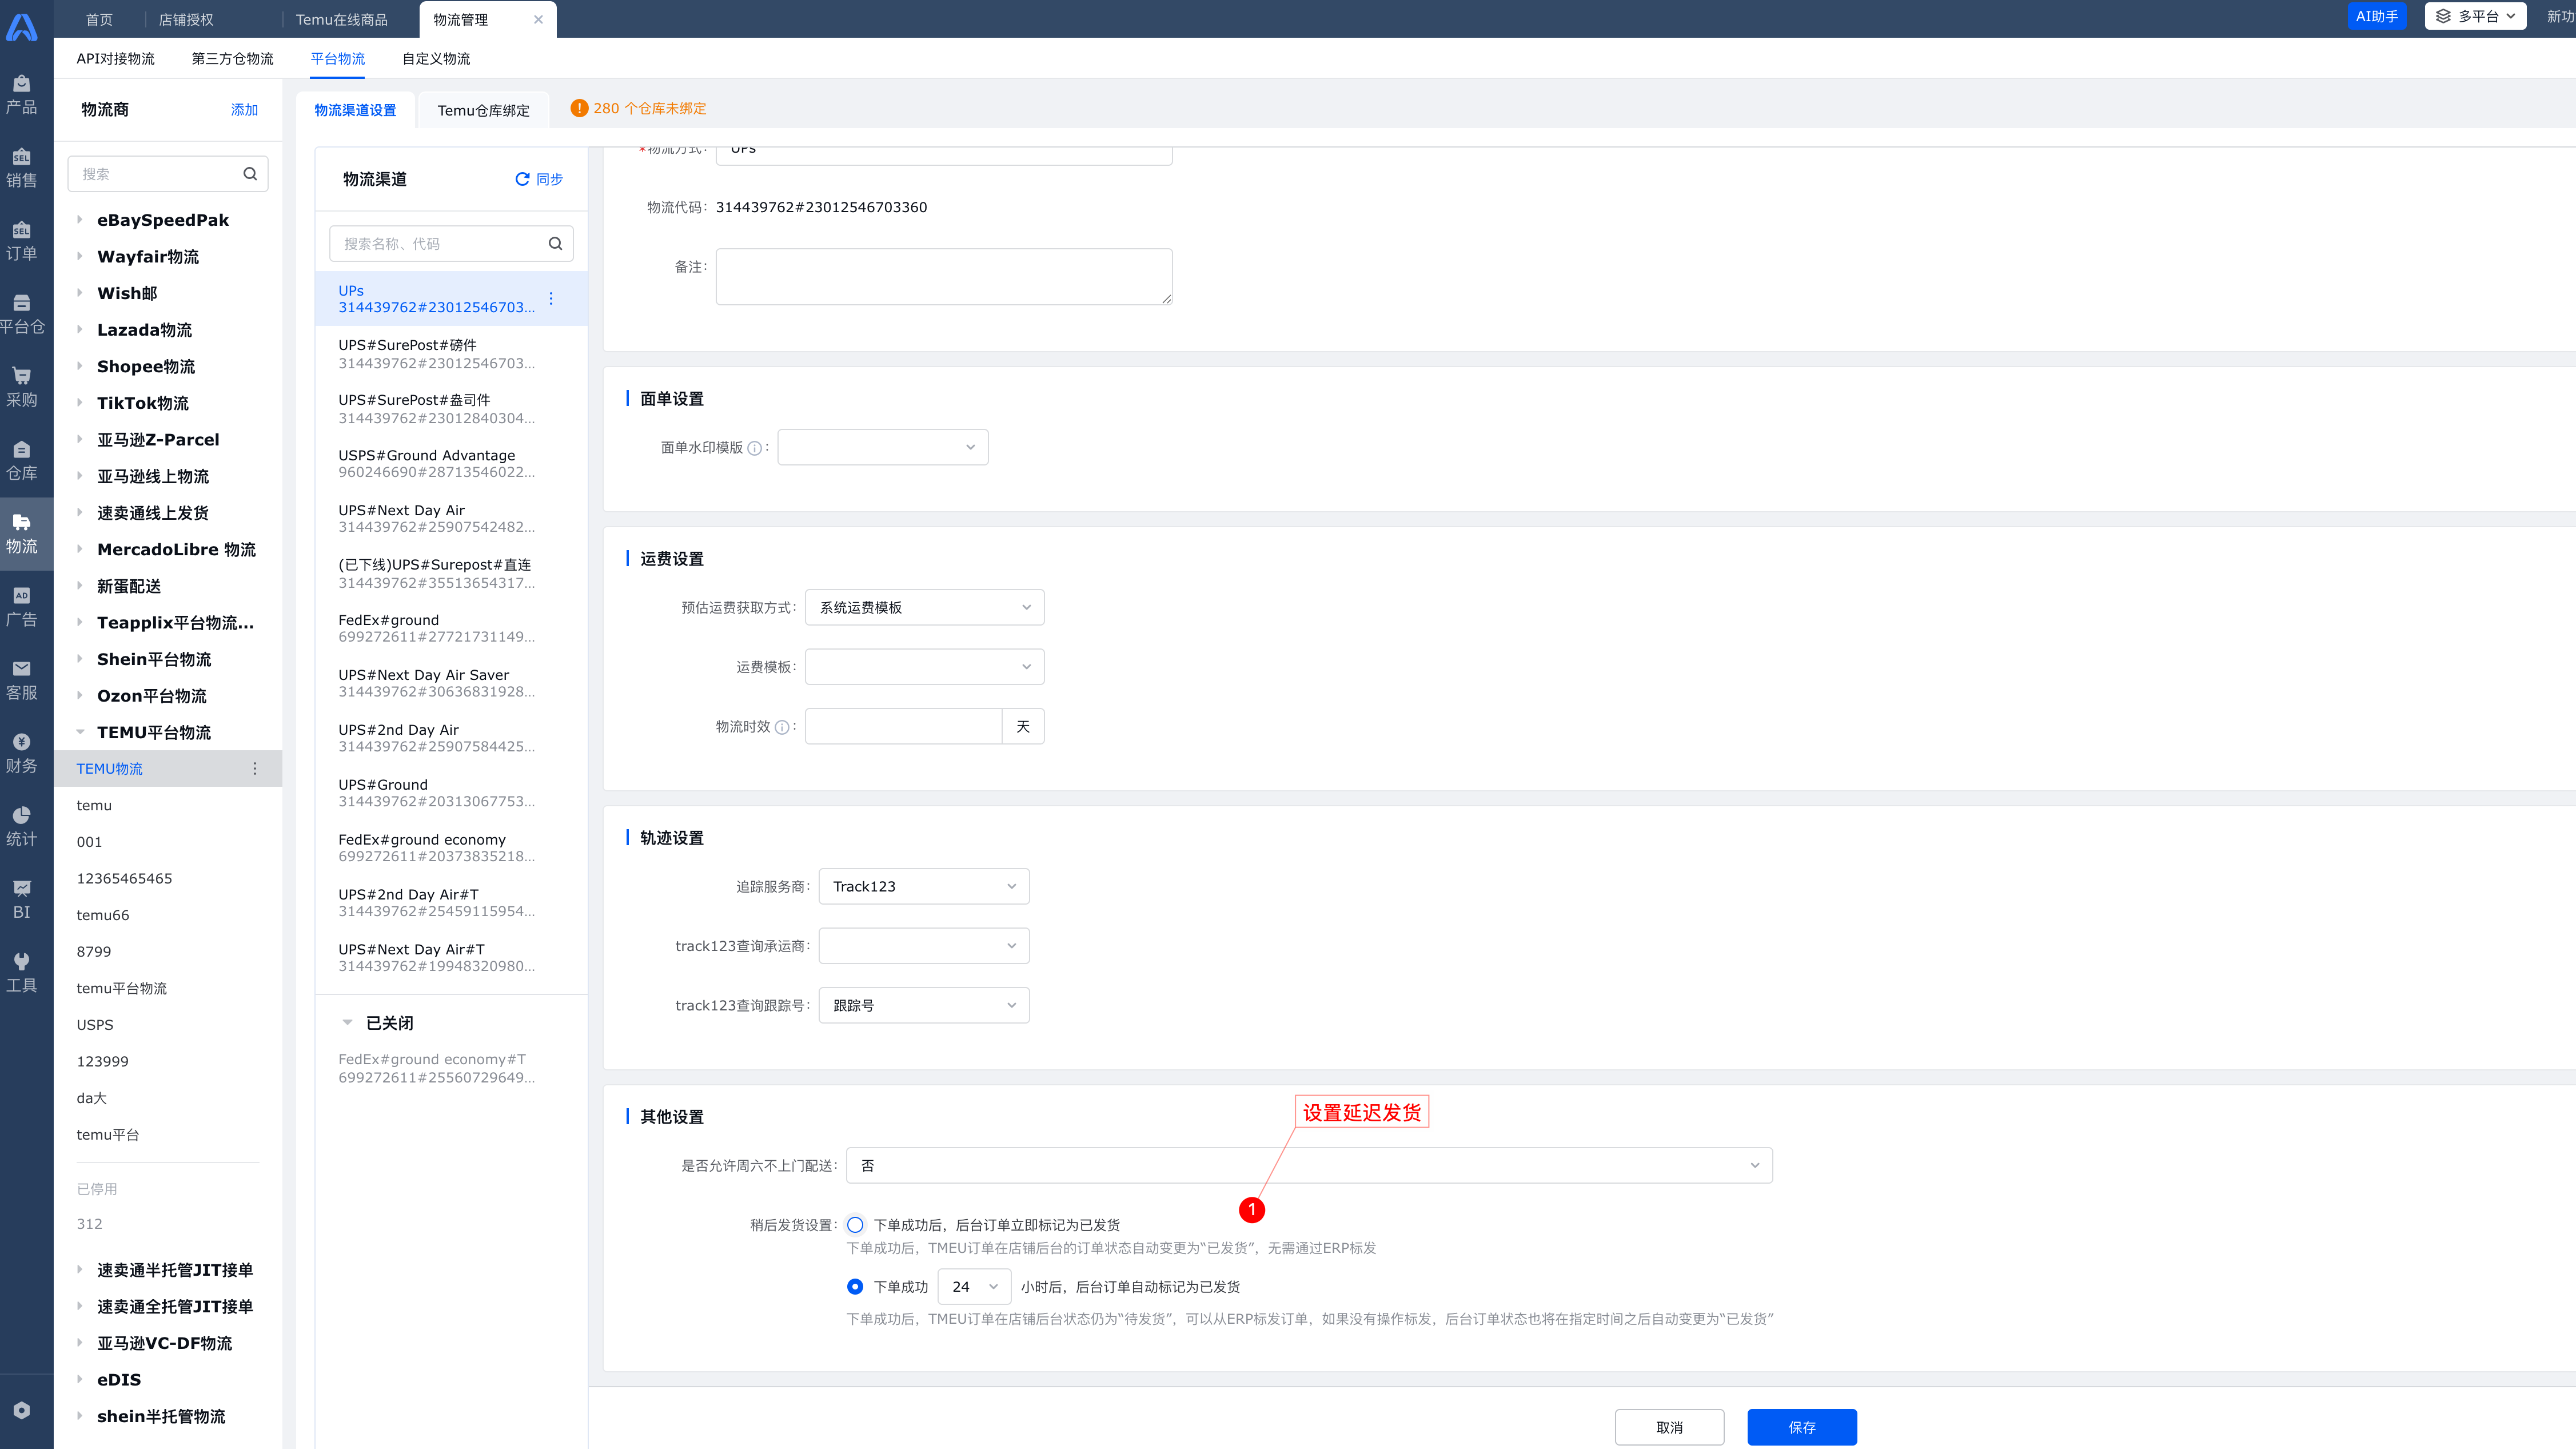This screenshot has width=2576, height=1449.
Task: Select USPS#Ground Advantage channel
Action: [451, 463]
